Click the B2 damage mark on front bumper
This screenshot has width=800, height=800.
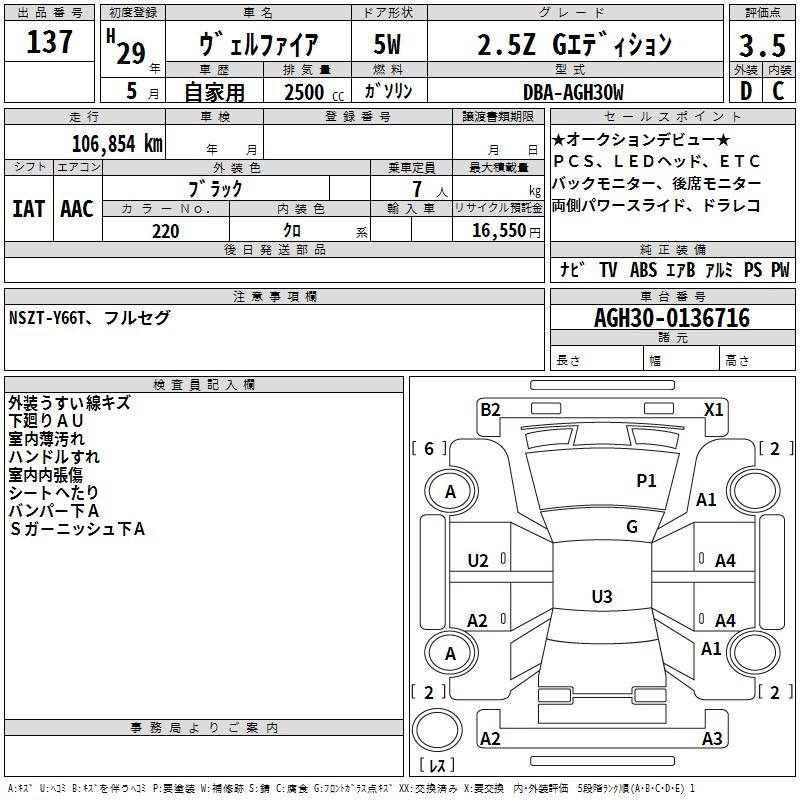490,410
